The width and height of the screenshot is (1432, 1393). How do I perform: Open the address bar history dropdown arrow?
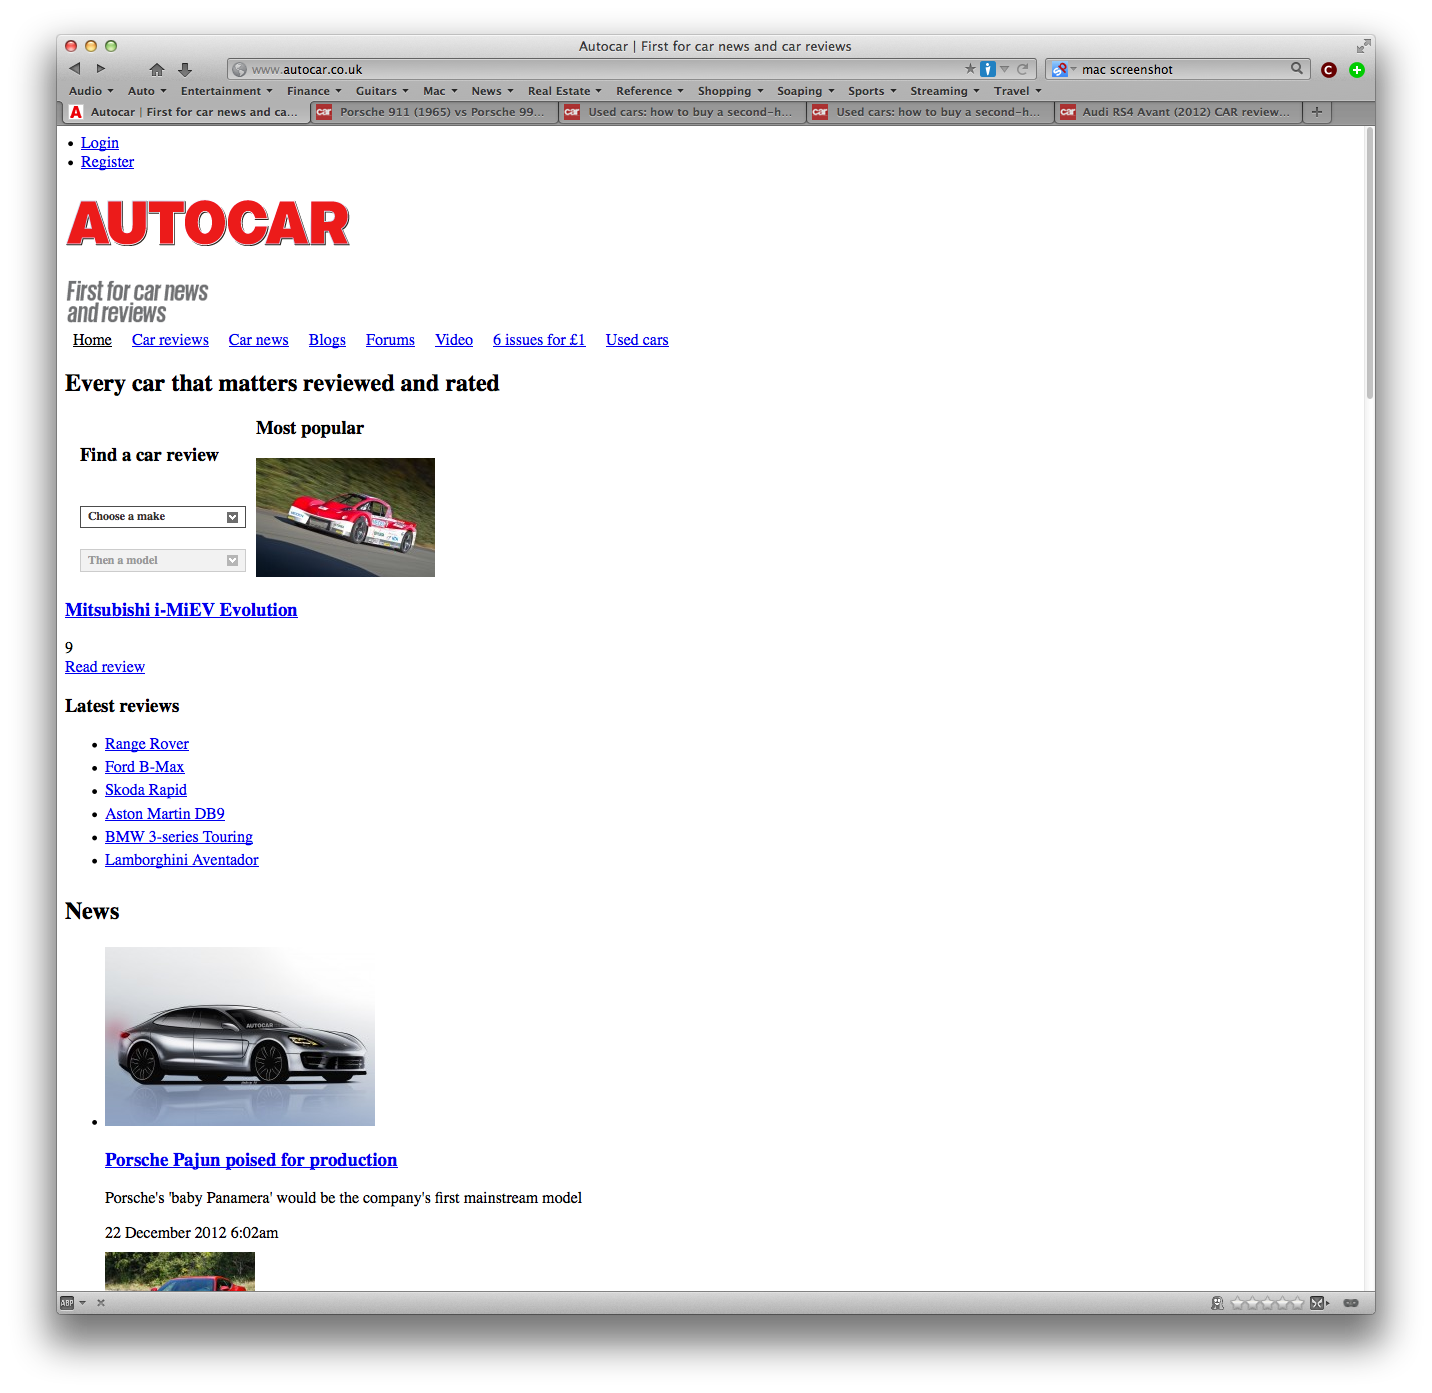click(x=1005, y=69)
